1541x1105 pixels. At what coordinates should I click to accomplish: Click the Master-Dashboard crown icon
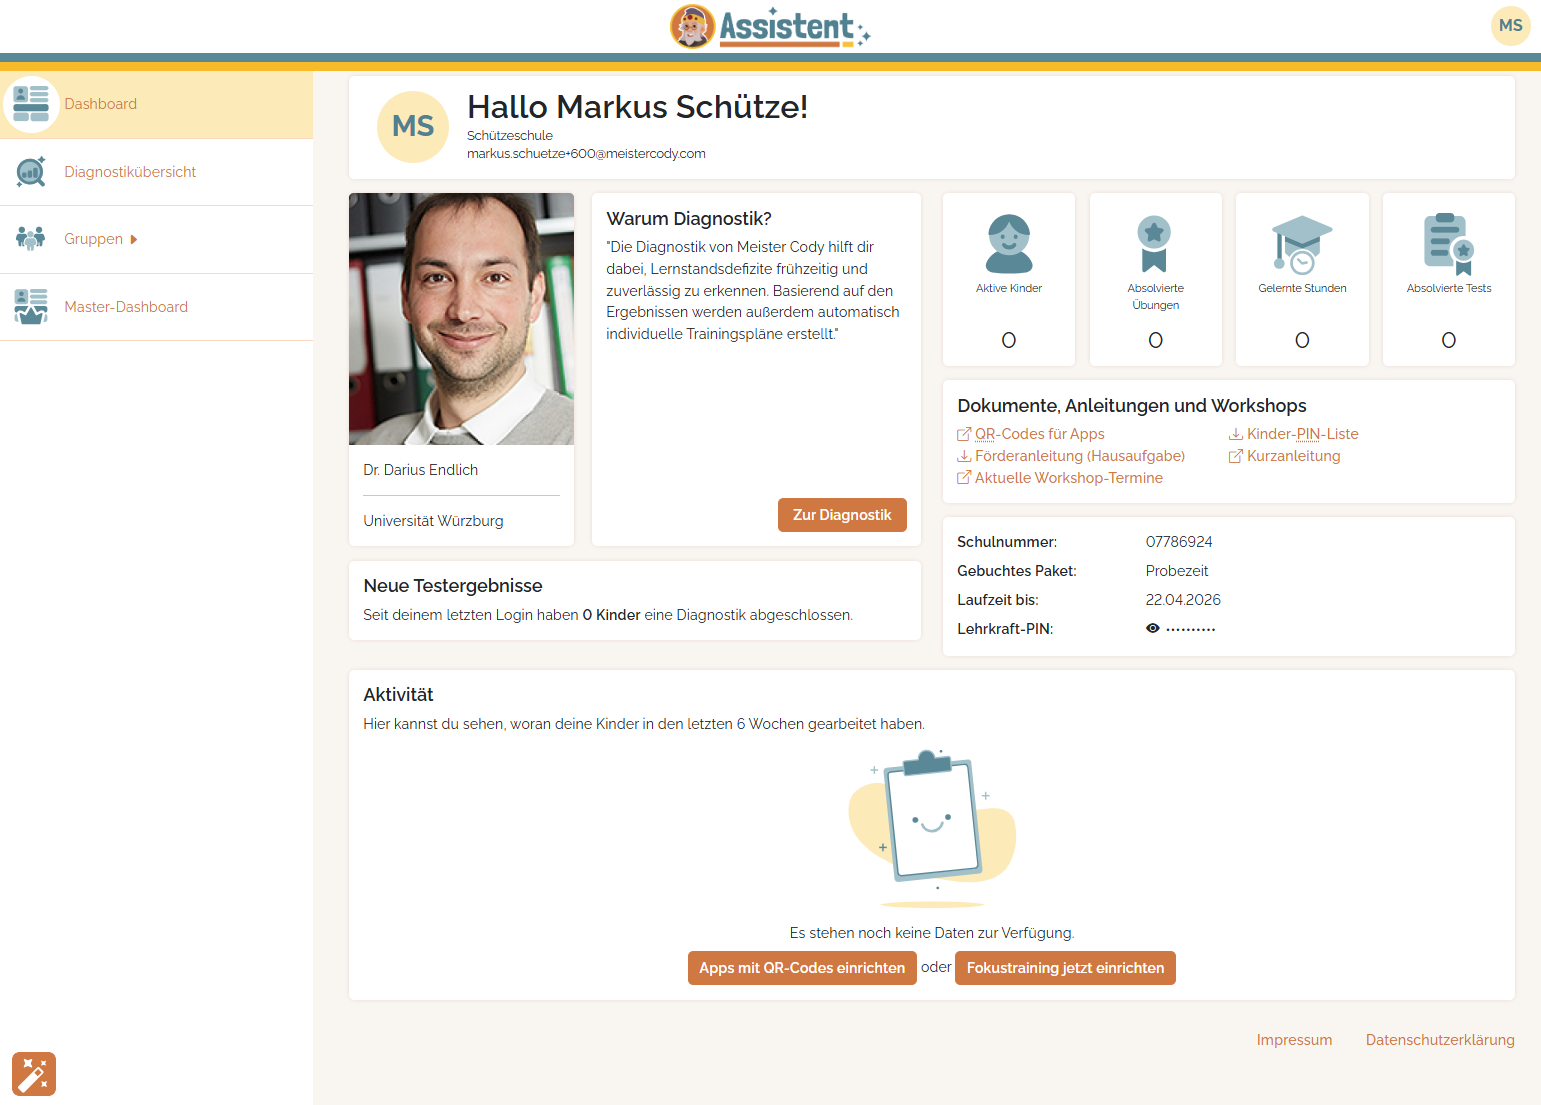(31, 307)
